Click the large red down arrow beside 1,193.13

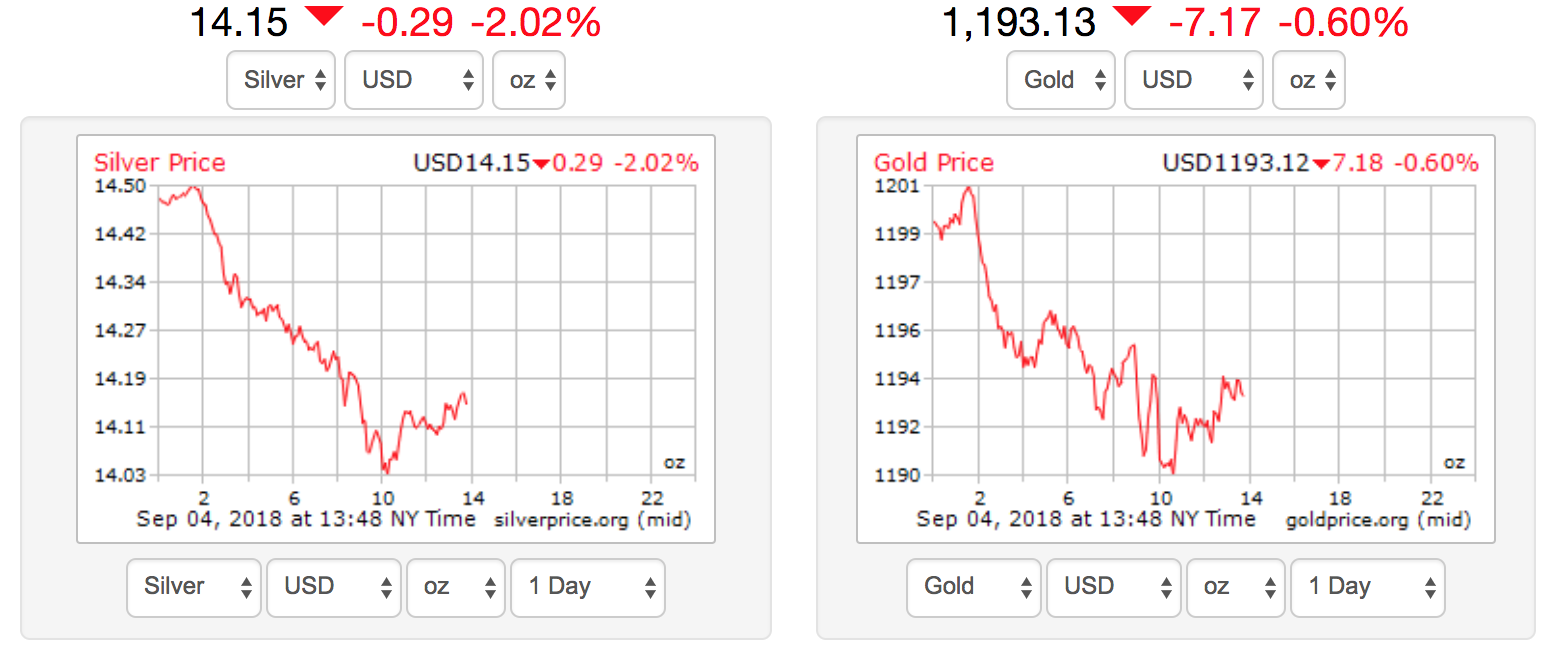click(1132, 17)
